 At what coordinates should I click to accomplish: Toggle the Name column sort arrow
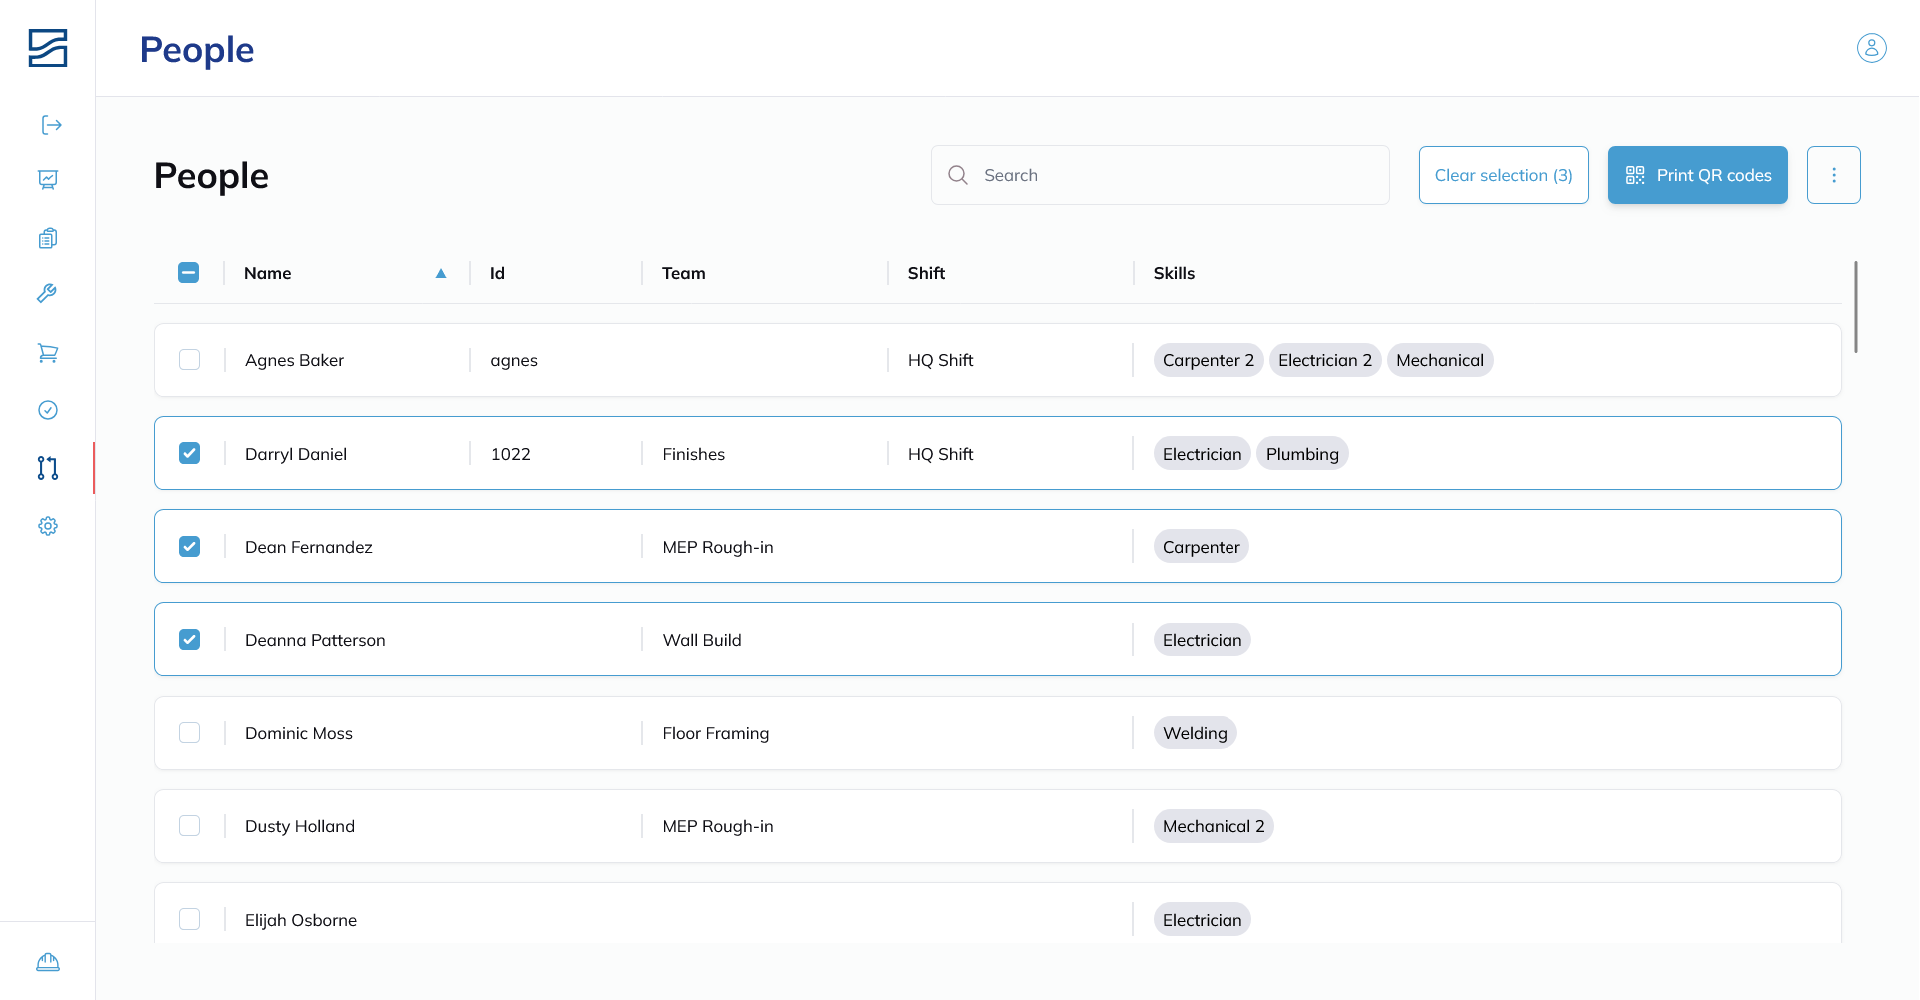pyautogui.click(x=441, y=273)
